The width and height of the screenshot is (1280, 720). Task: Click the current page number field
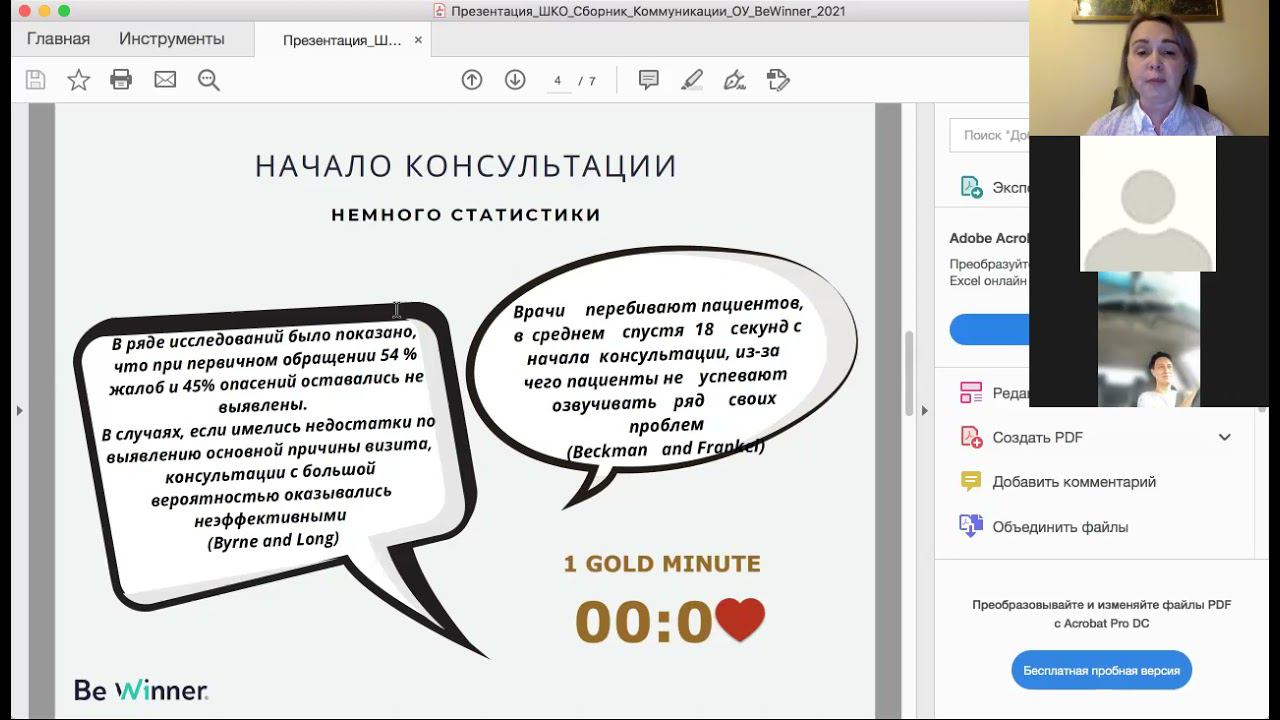click(x=558, y=80)
